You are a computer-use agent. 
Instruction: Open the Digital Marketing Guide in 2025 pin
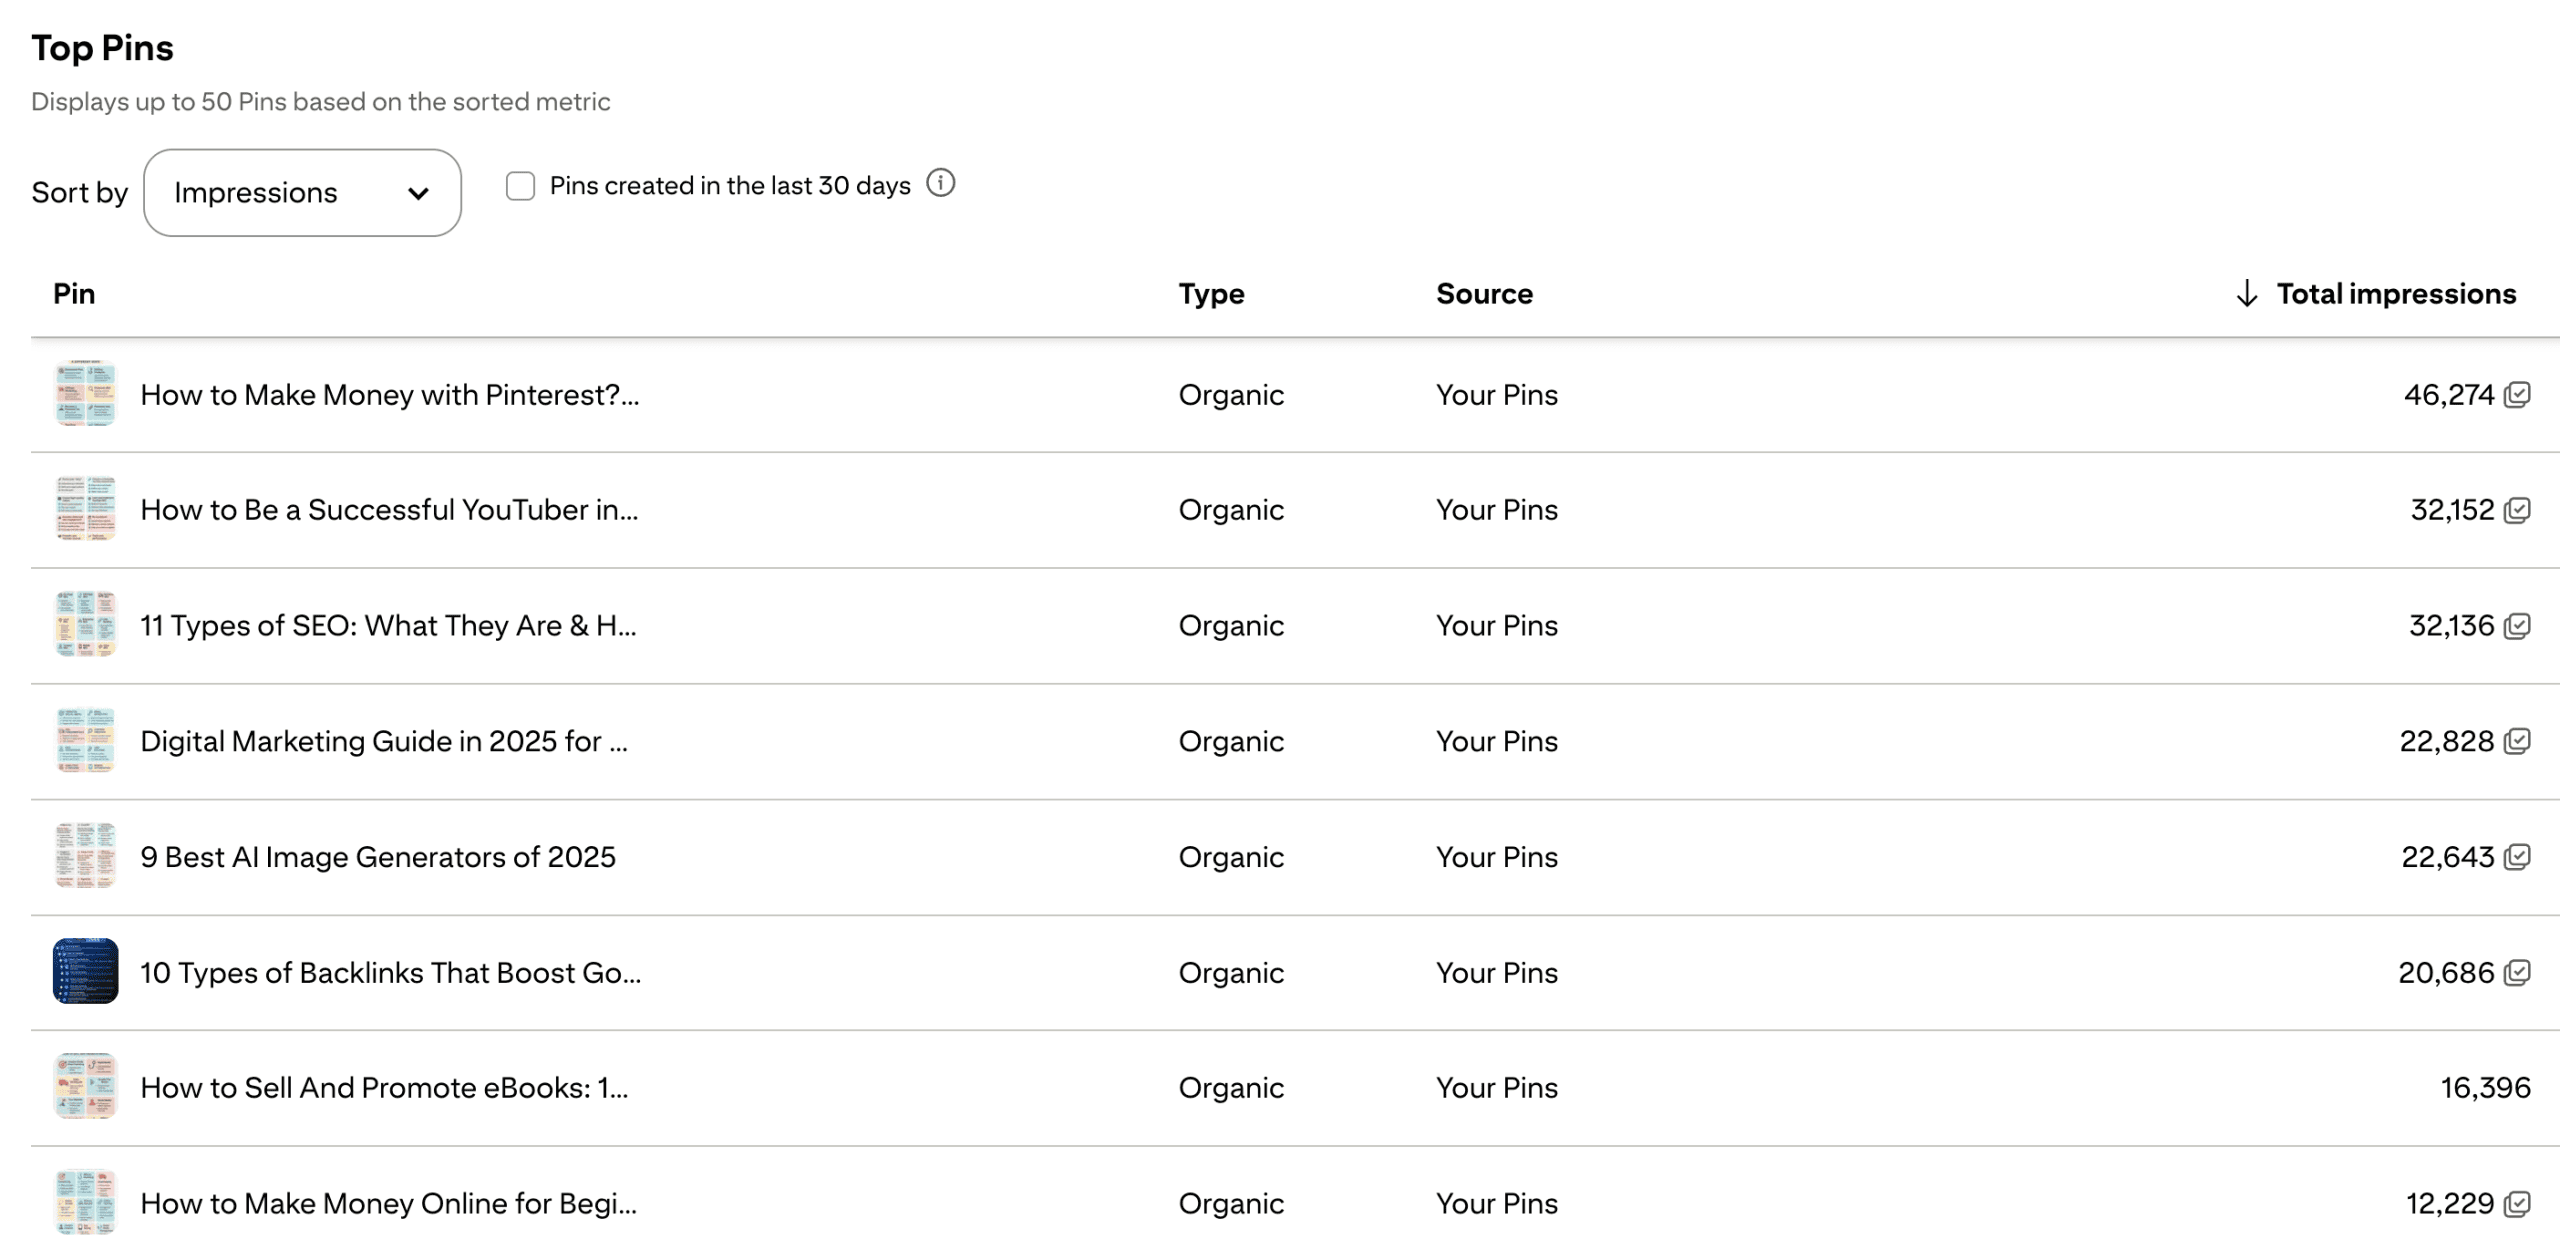coord(383,741)
